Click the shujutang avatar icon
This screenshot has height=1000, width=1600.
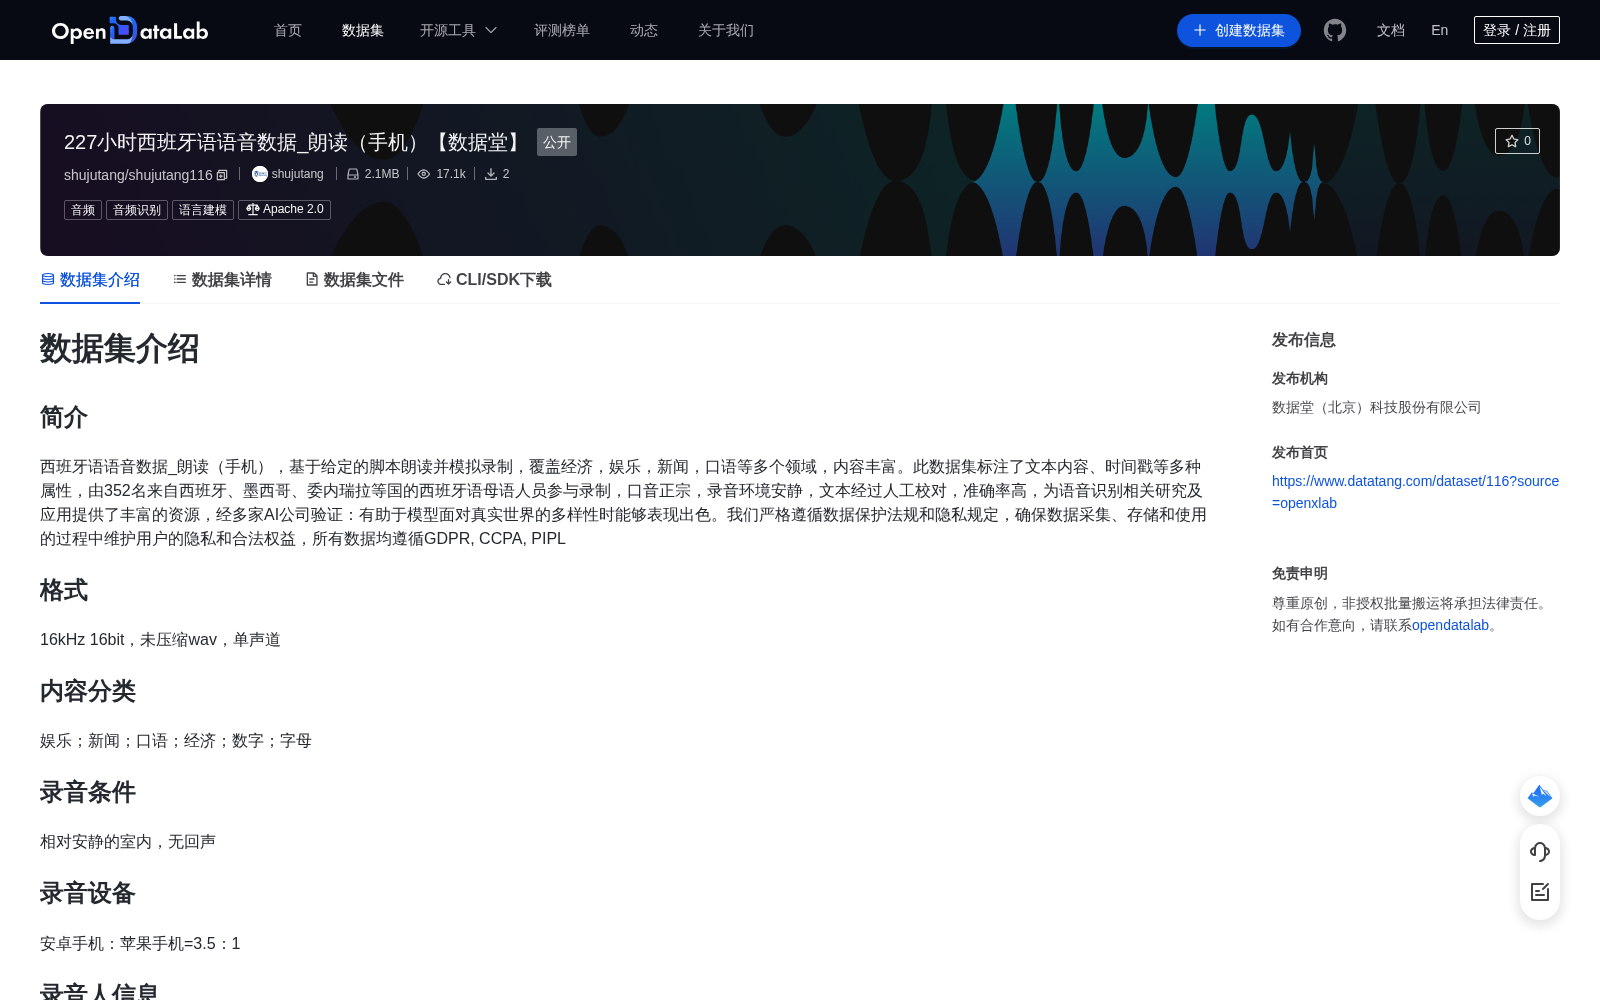[260, 174]
